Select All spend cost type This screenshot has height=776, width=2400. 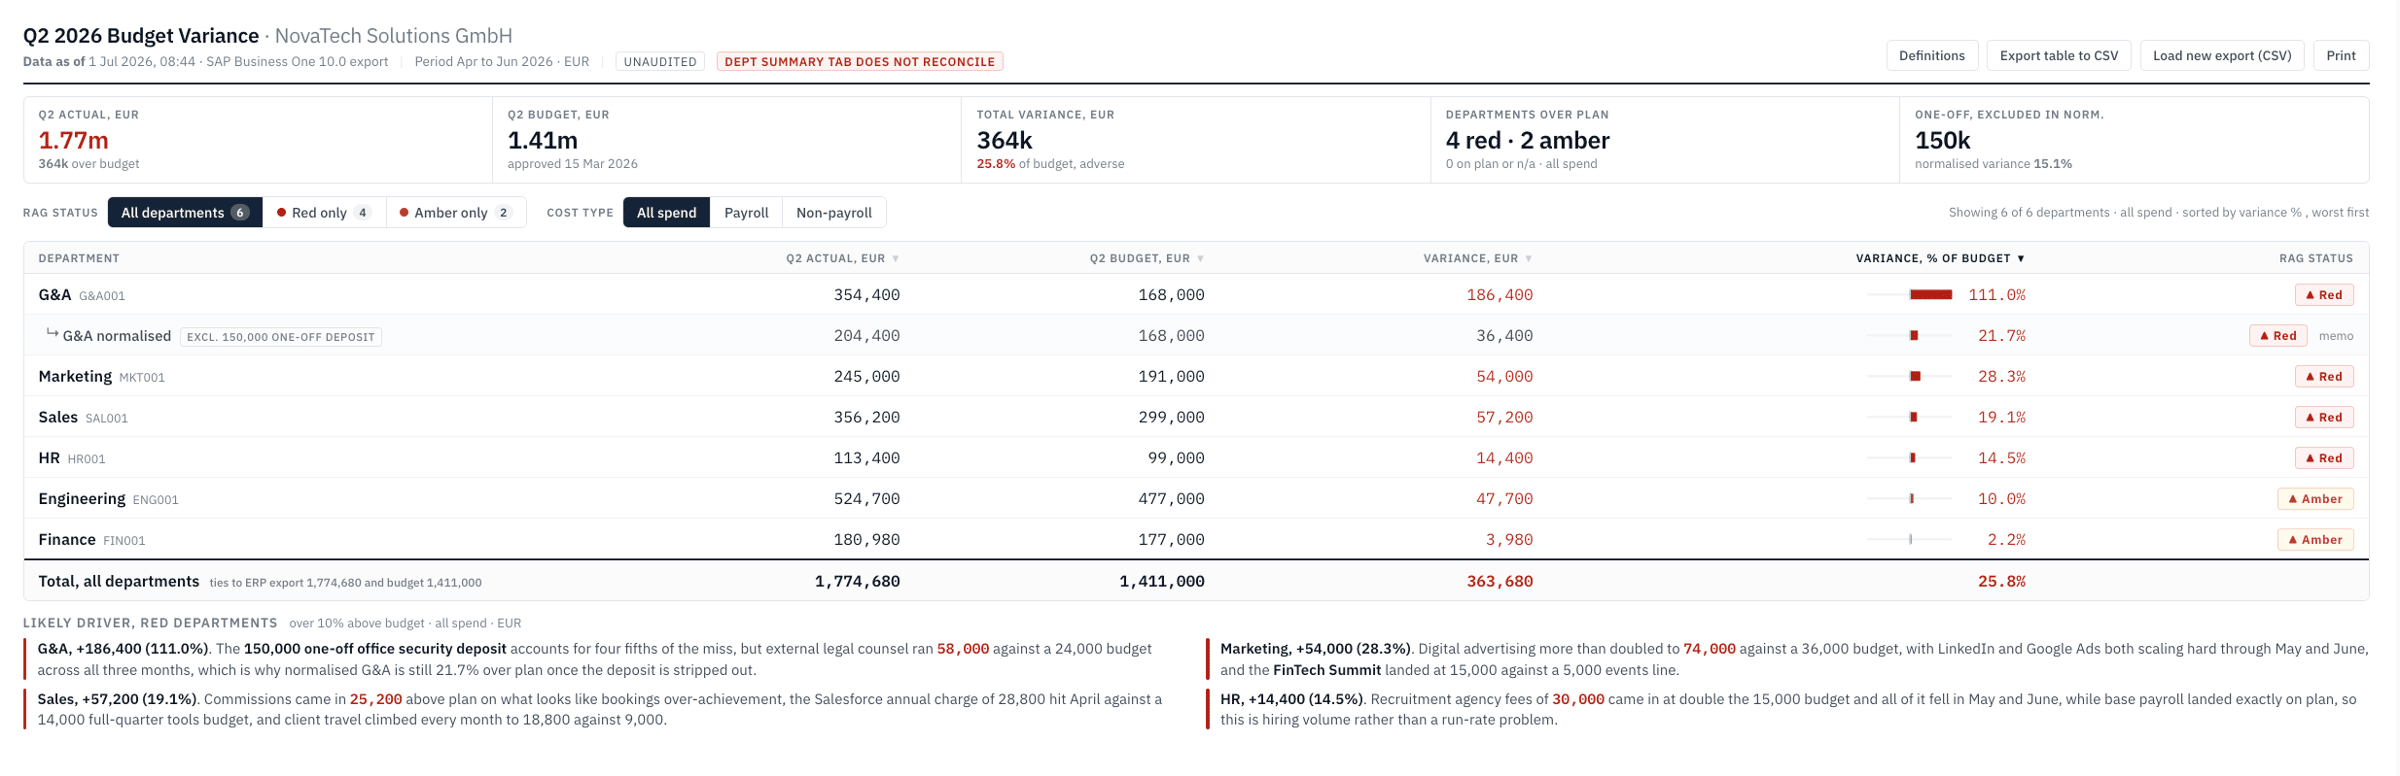666,213
